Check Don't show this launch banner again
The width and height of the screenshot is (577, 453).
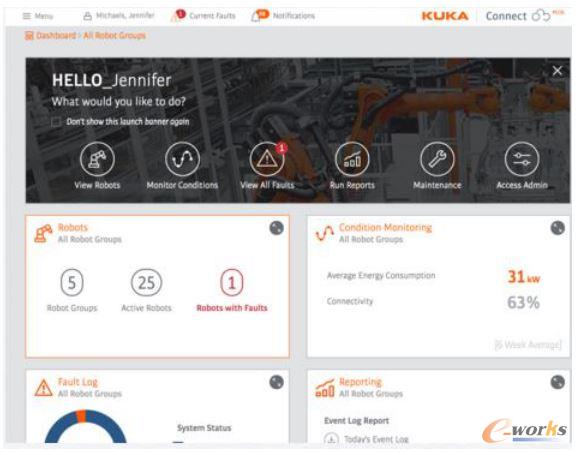(56, 122)
